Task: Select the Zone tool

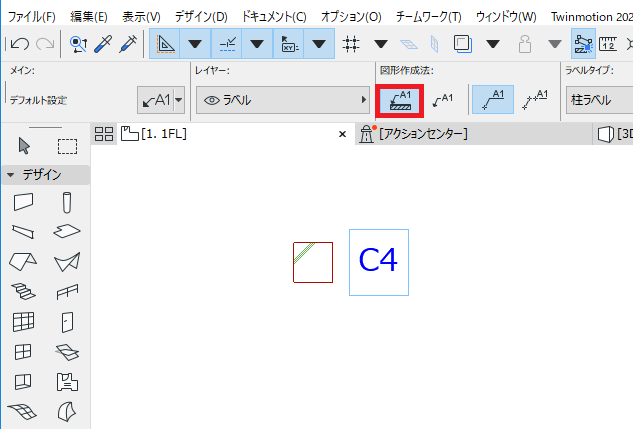Action: [x=67, y=382]
